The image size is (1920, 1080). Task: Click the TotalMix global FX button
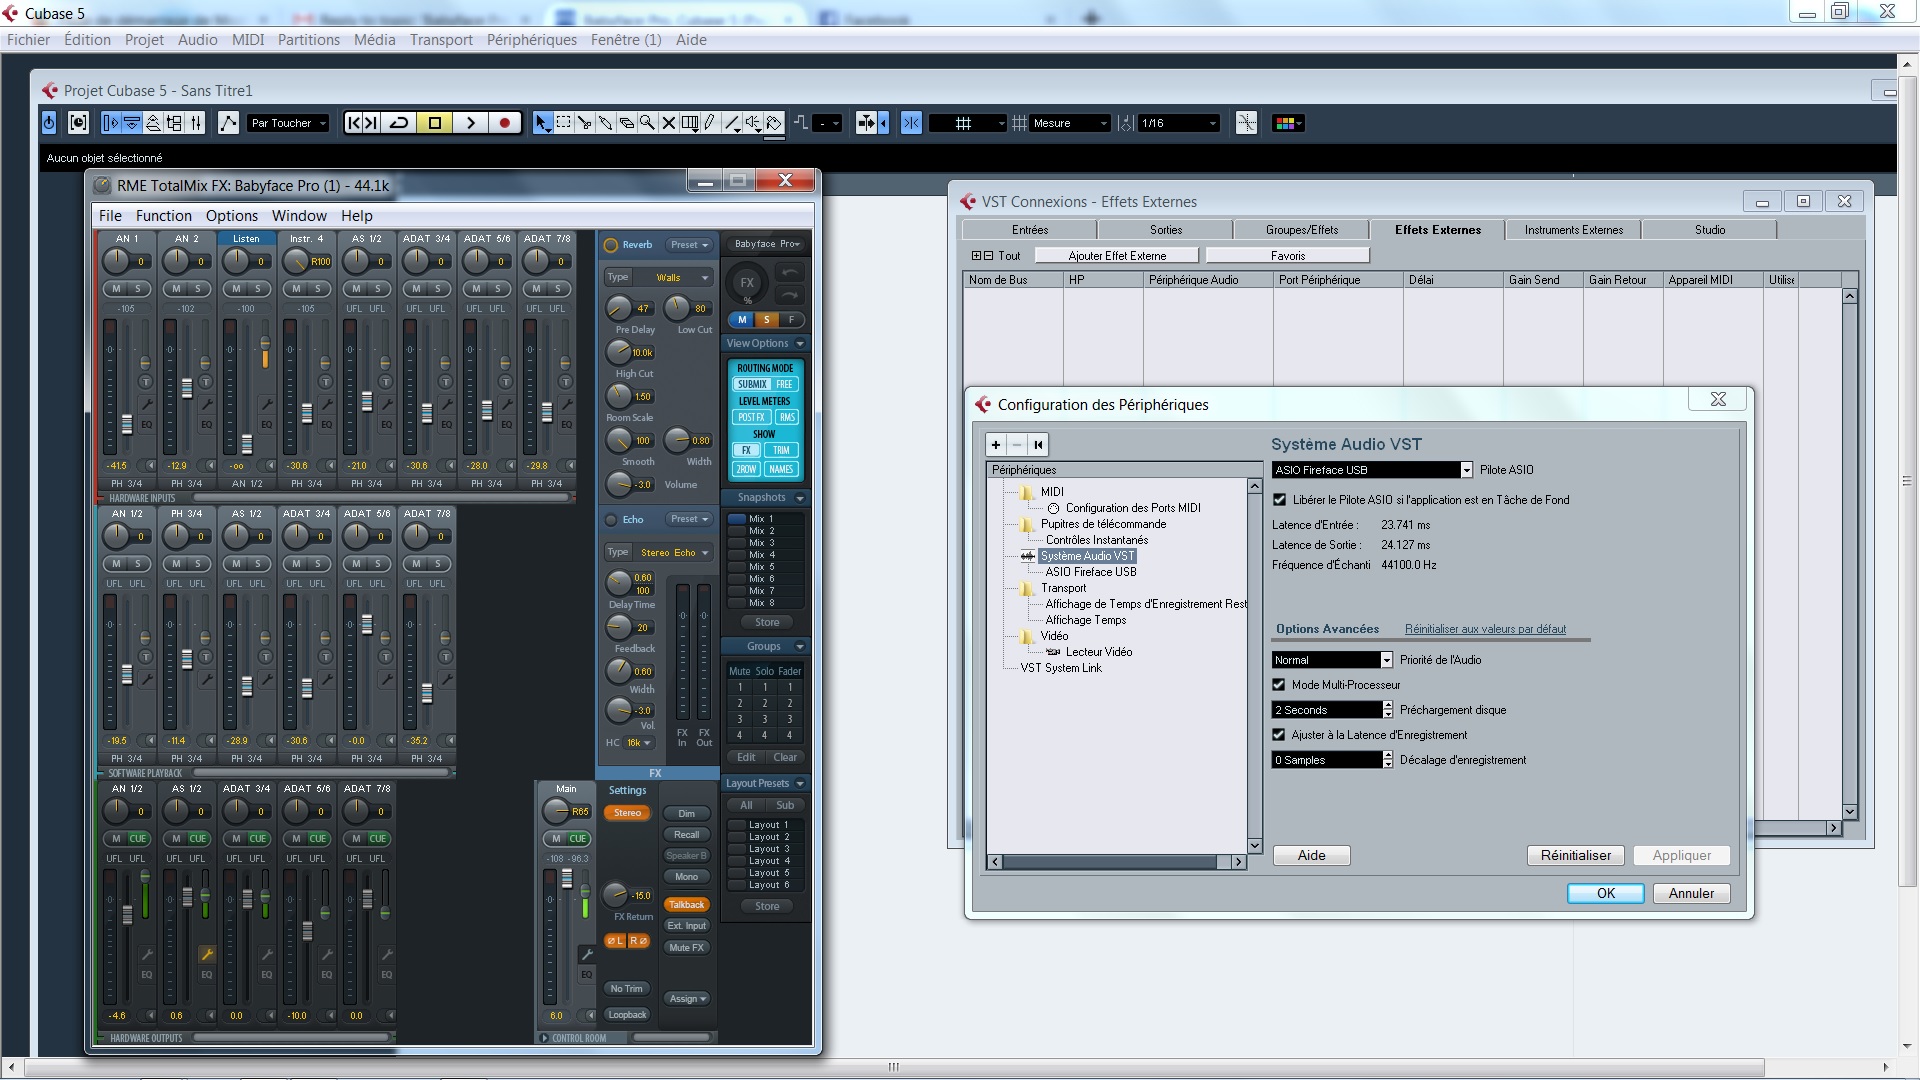[x=746, y=284]
